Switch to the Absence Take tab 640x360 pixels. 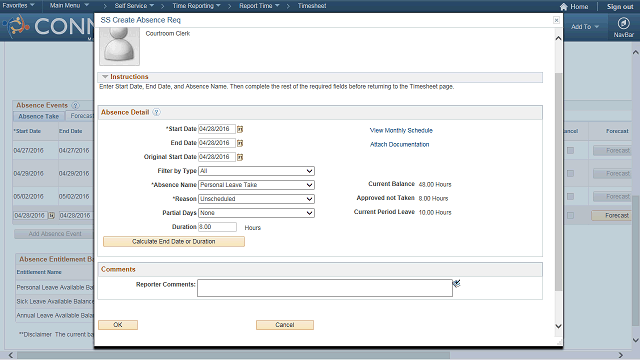coord(39,116)
